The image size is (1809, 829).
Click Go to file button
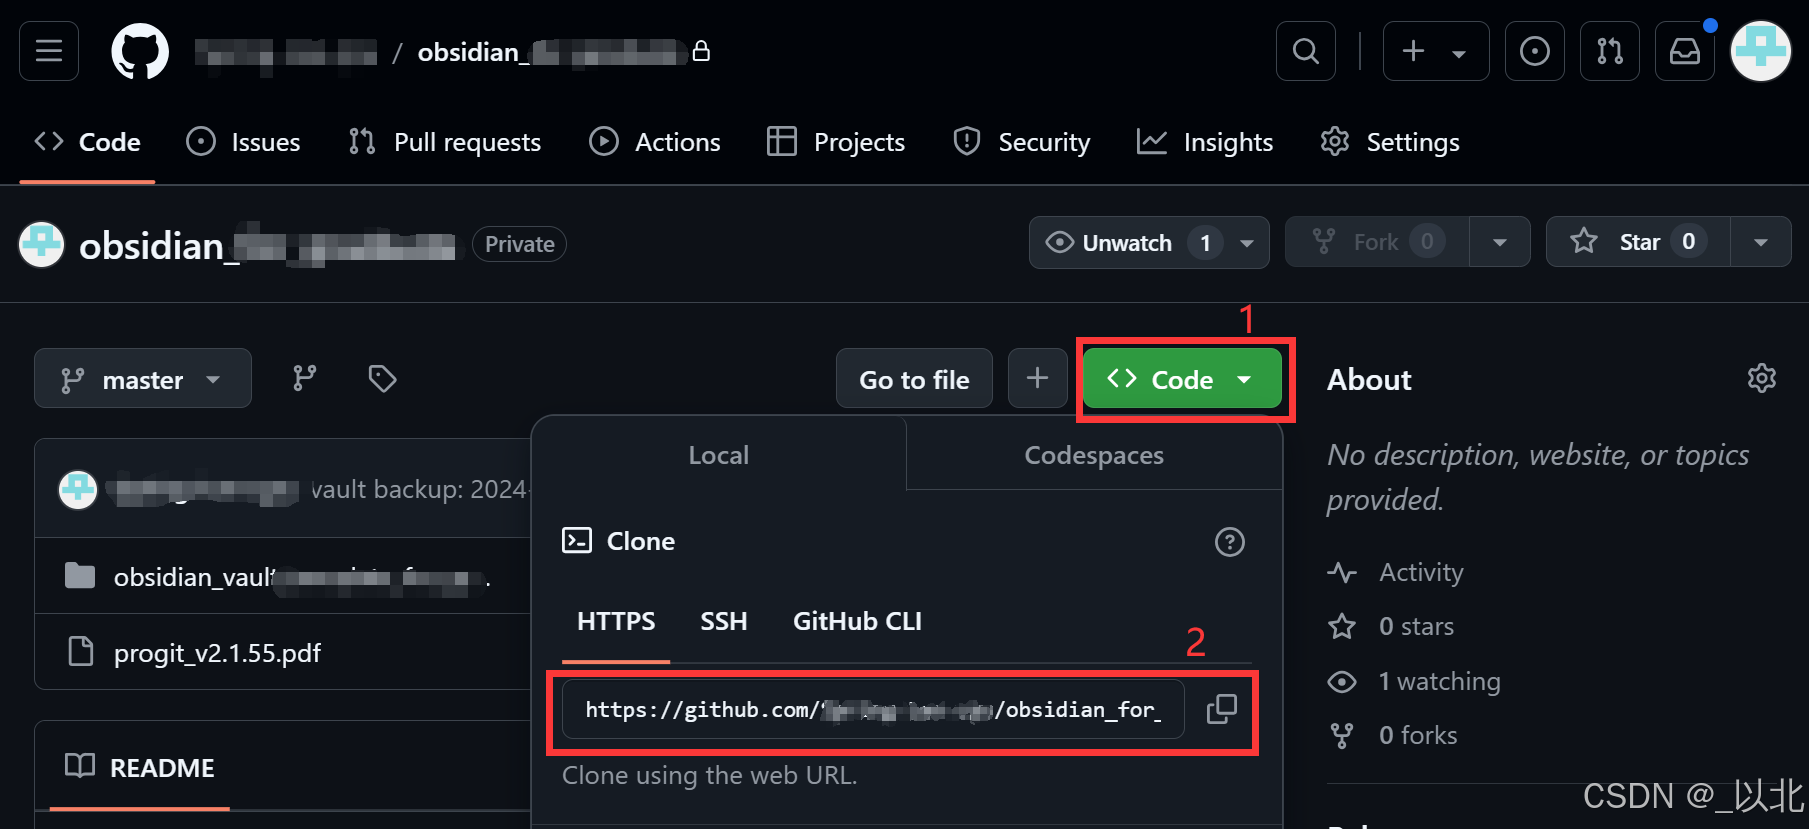tap(914, 378)
